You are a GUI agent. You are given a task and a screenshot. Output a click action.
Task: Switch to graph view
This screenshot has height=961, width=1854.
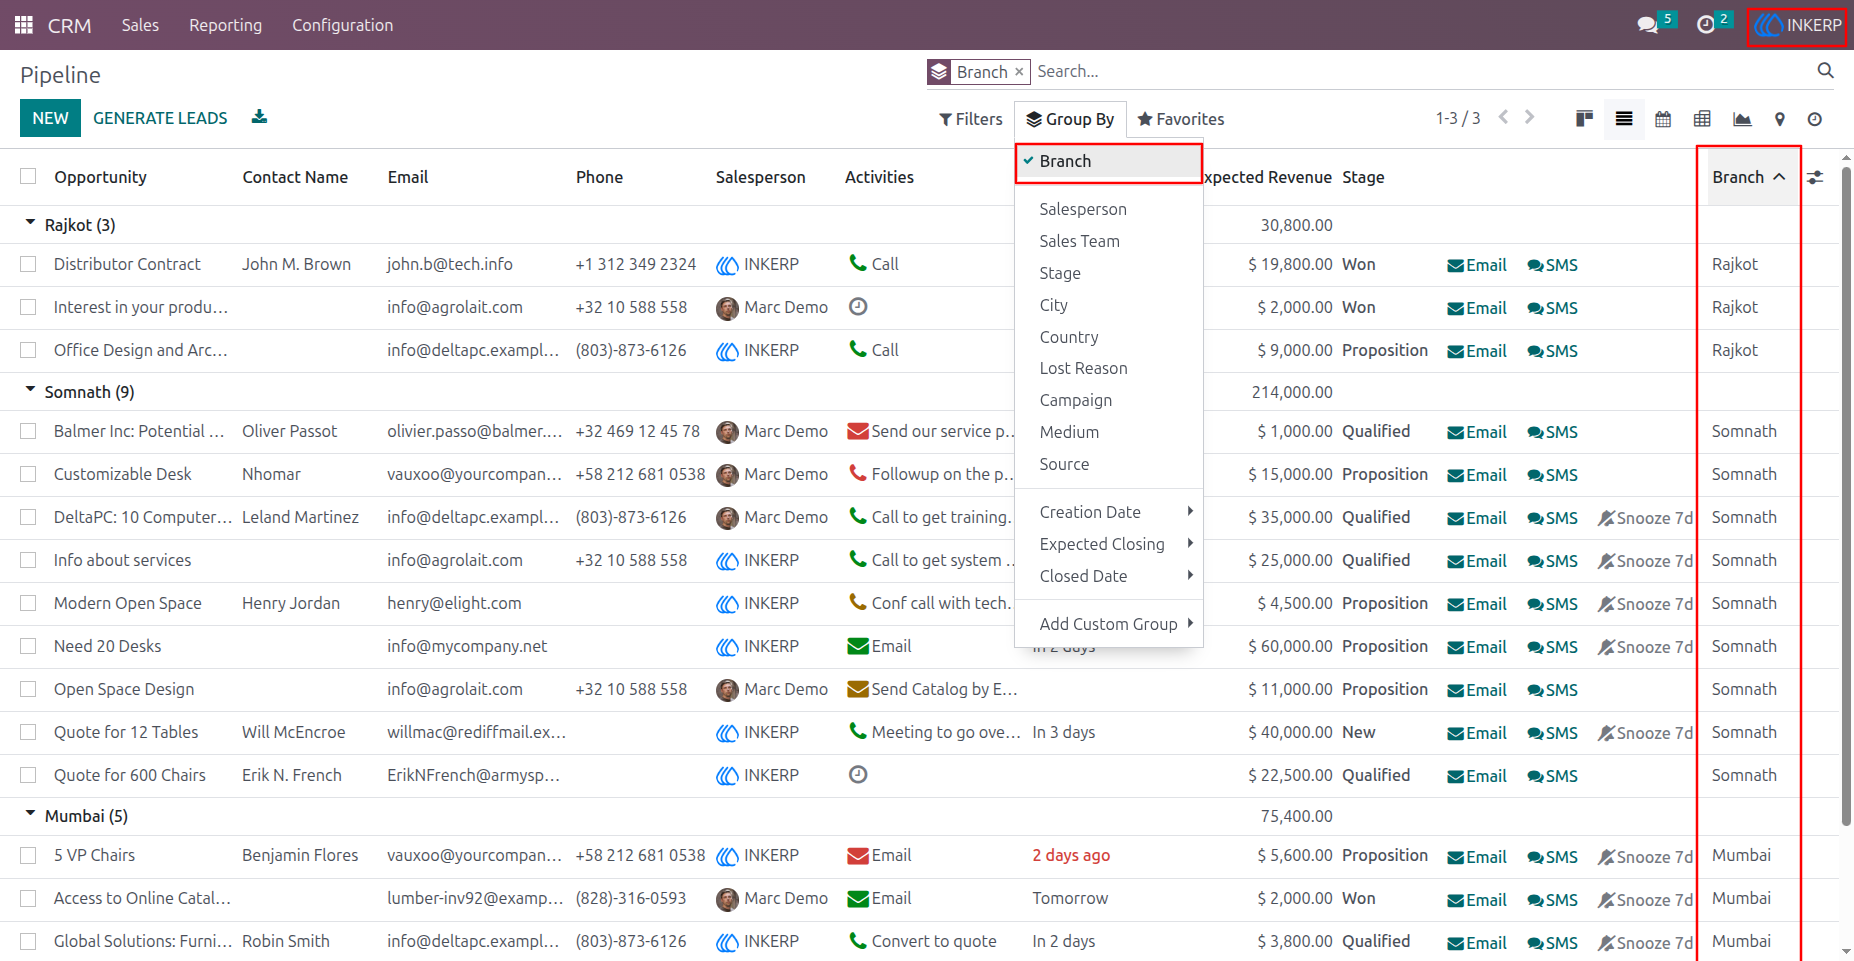[x=1742, y=119]
